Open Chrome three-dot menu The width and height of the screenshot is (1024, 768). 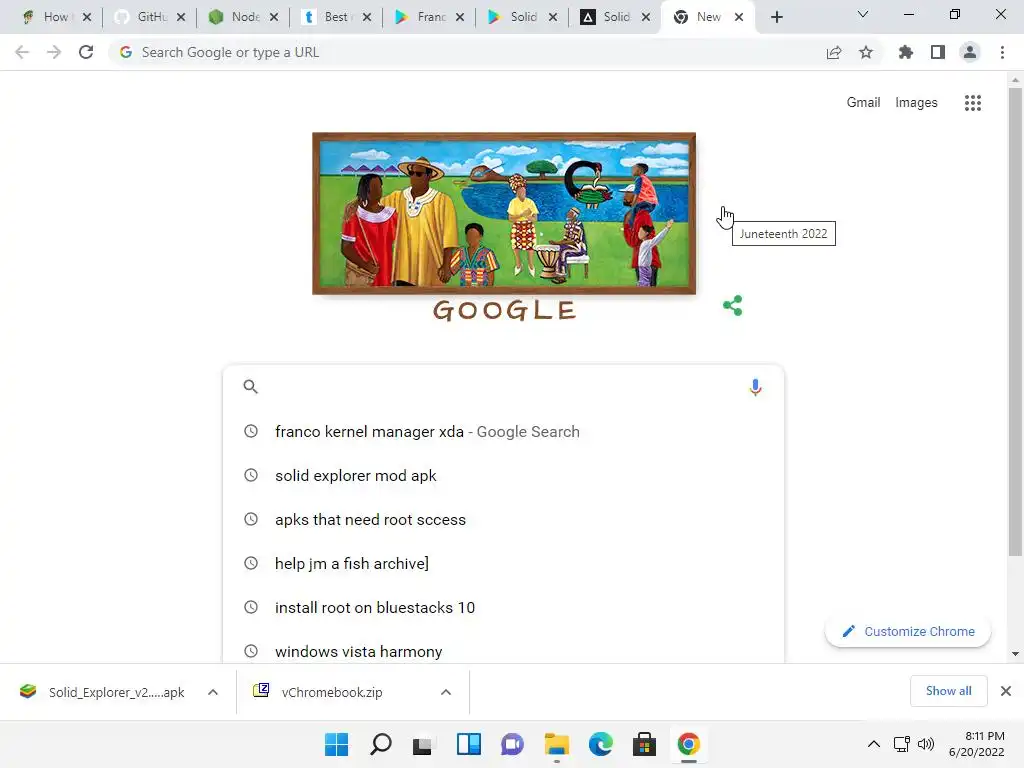click(x=1002, y=52)
